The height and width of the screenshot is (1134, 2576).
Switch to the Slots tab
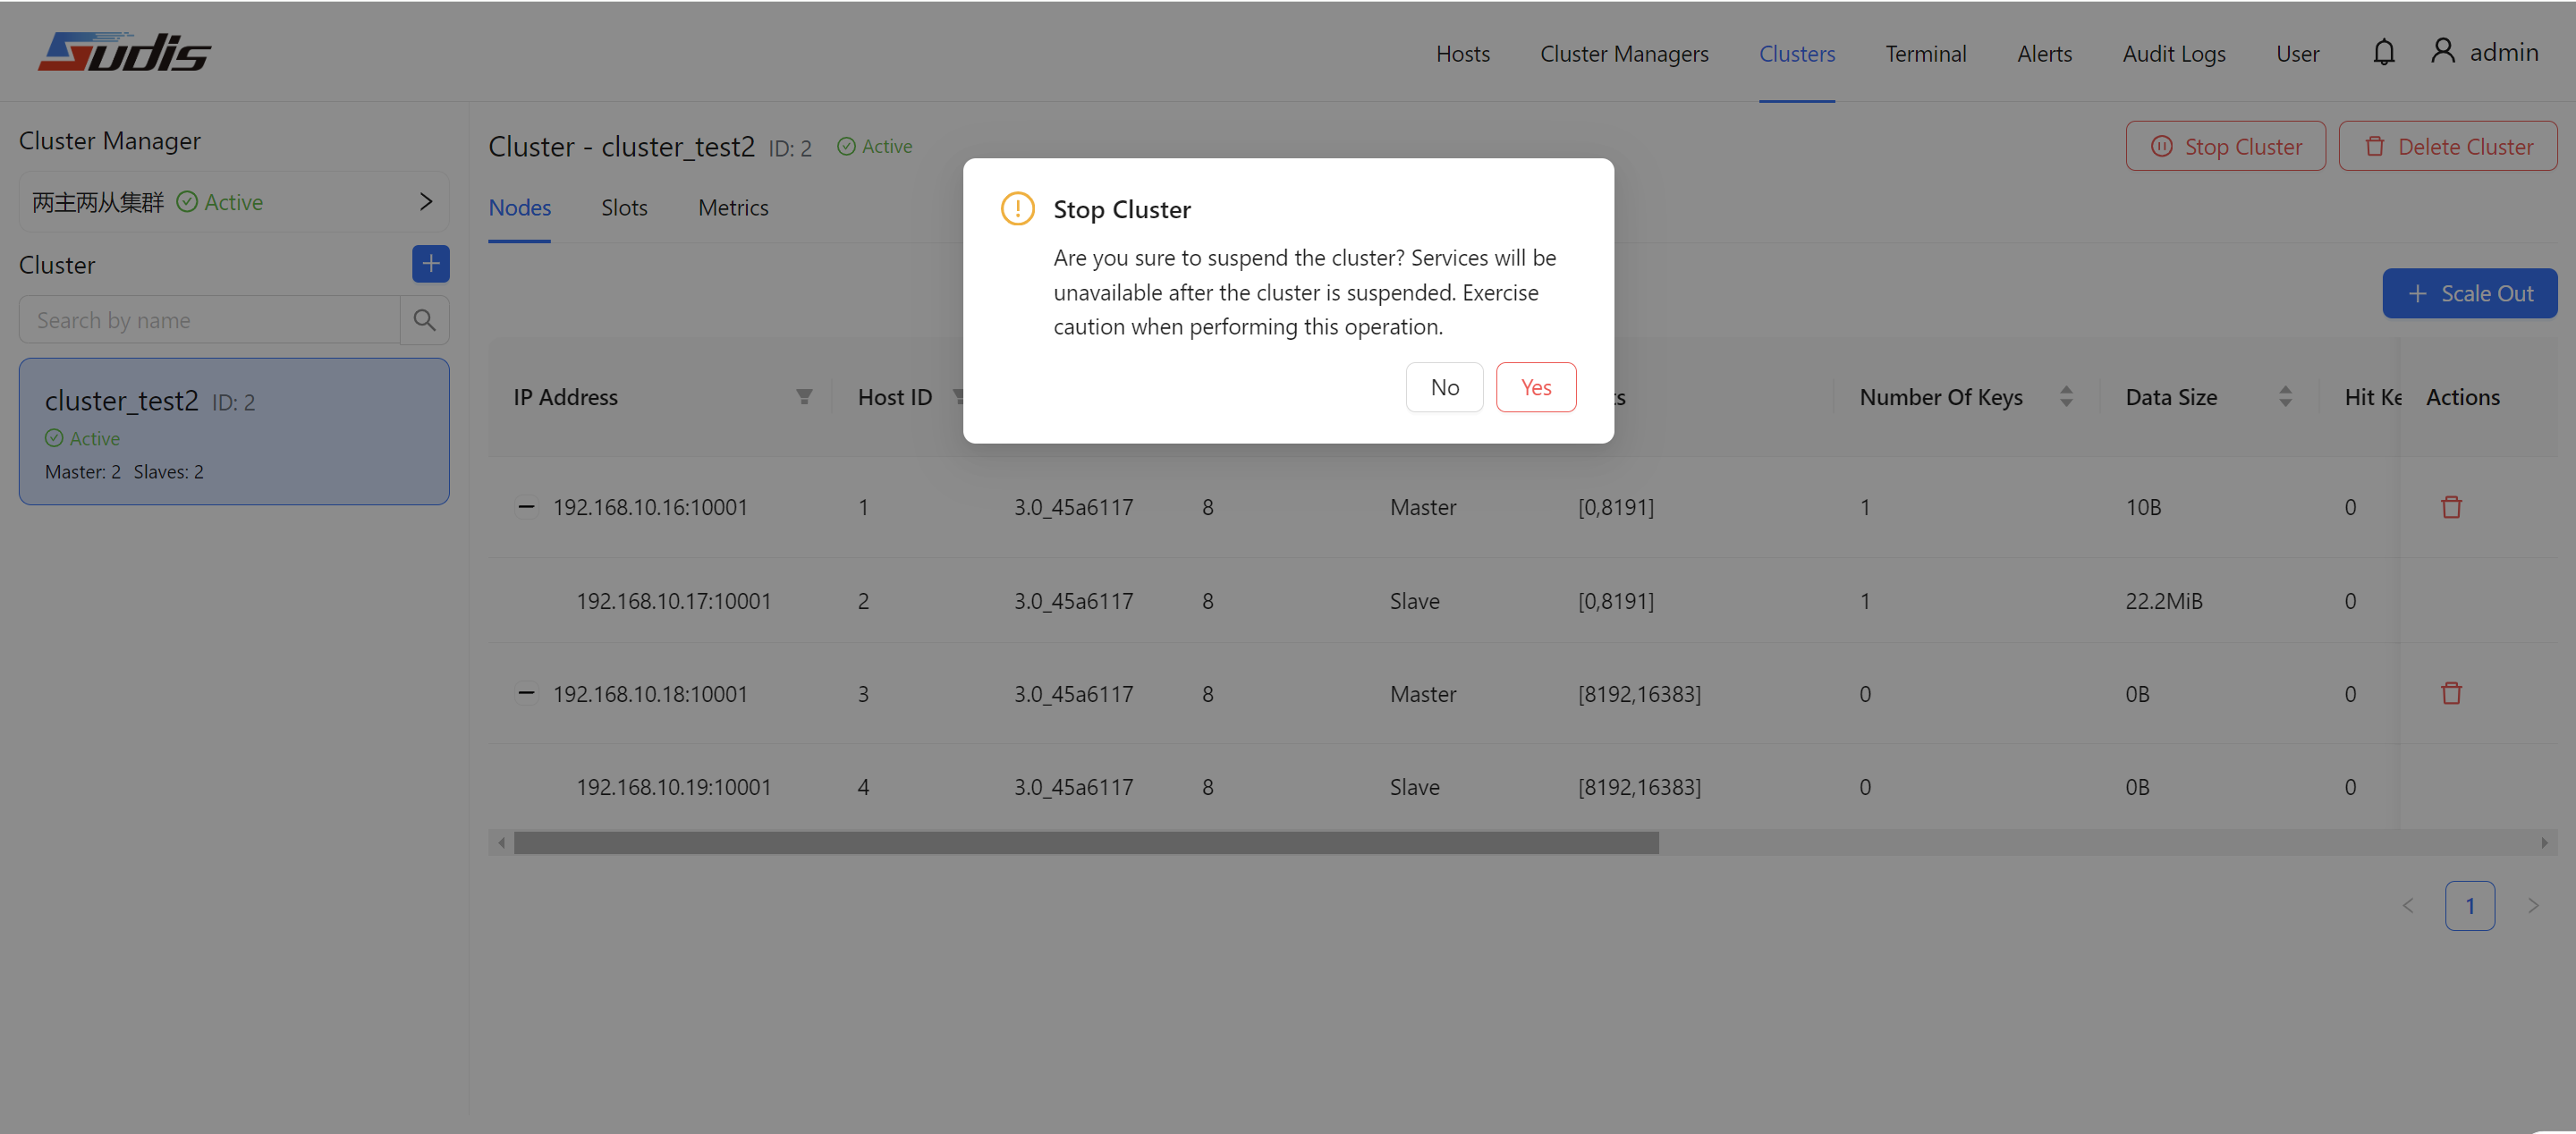624,208
